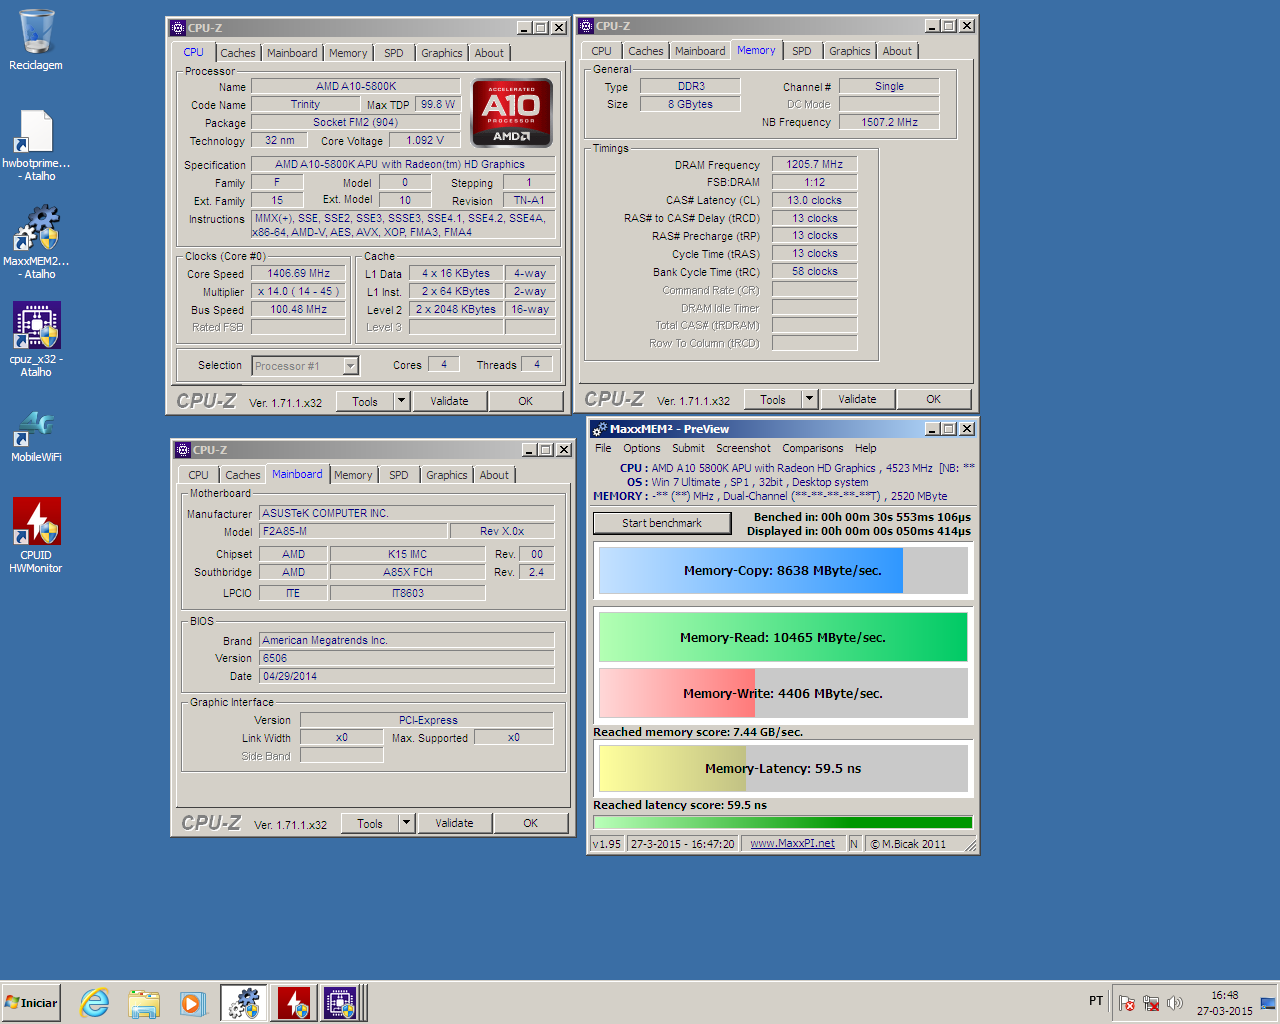The width and height of the screenshot is (1280, 1024).
Task: Open Caches tab in the CPU-Z CPU window
Action: click(238, 53)
